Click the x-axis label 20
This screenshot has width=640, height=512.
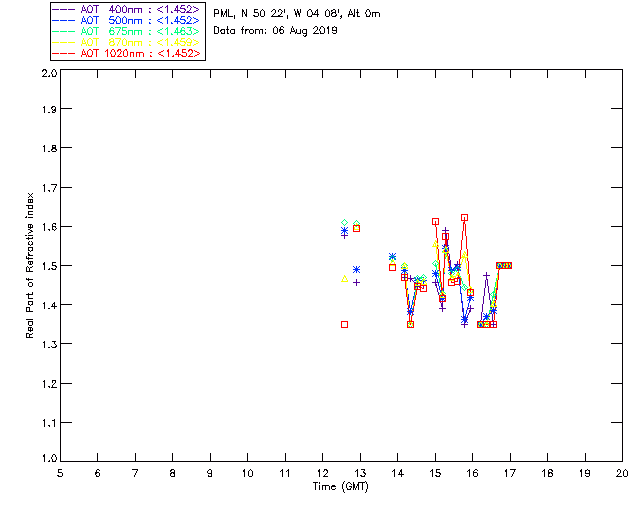tap(622, 473)
